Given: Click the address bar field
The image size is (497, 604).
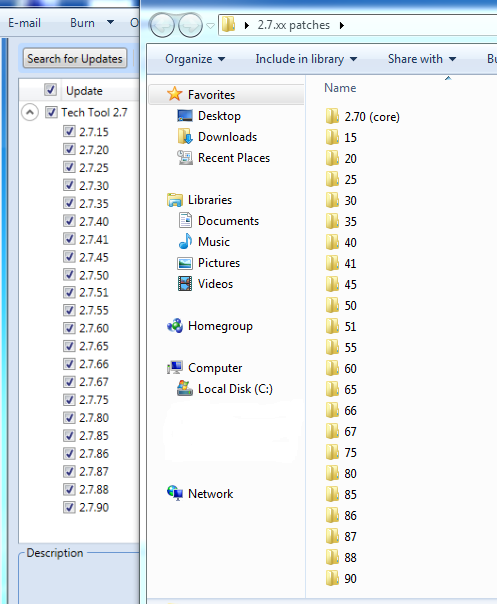Looking at the screenshot, I should pos(358,25).
